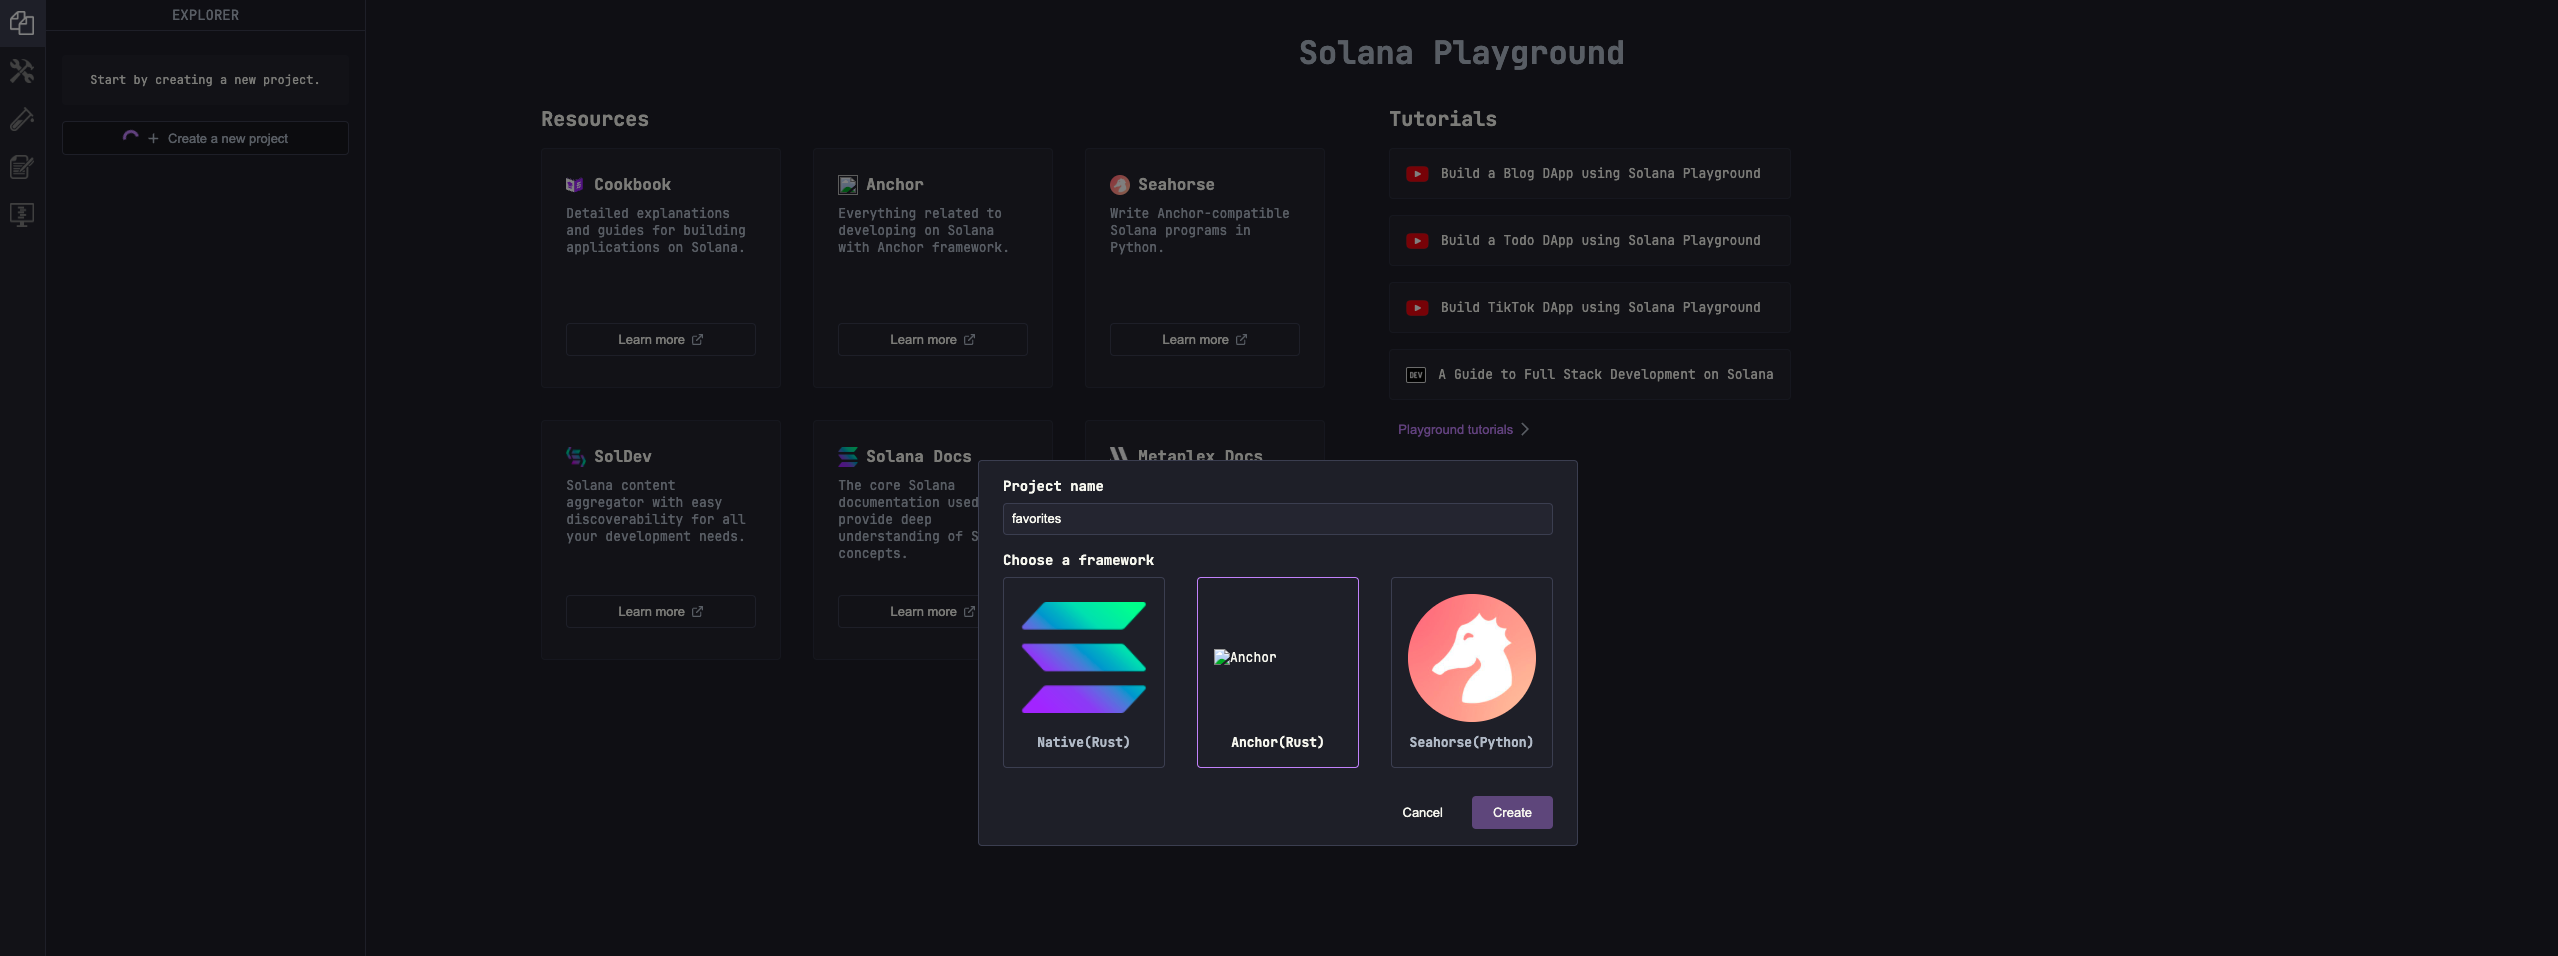
Task: Click the EXPLORER panel header
Action: pos(205,15)
